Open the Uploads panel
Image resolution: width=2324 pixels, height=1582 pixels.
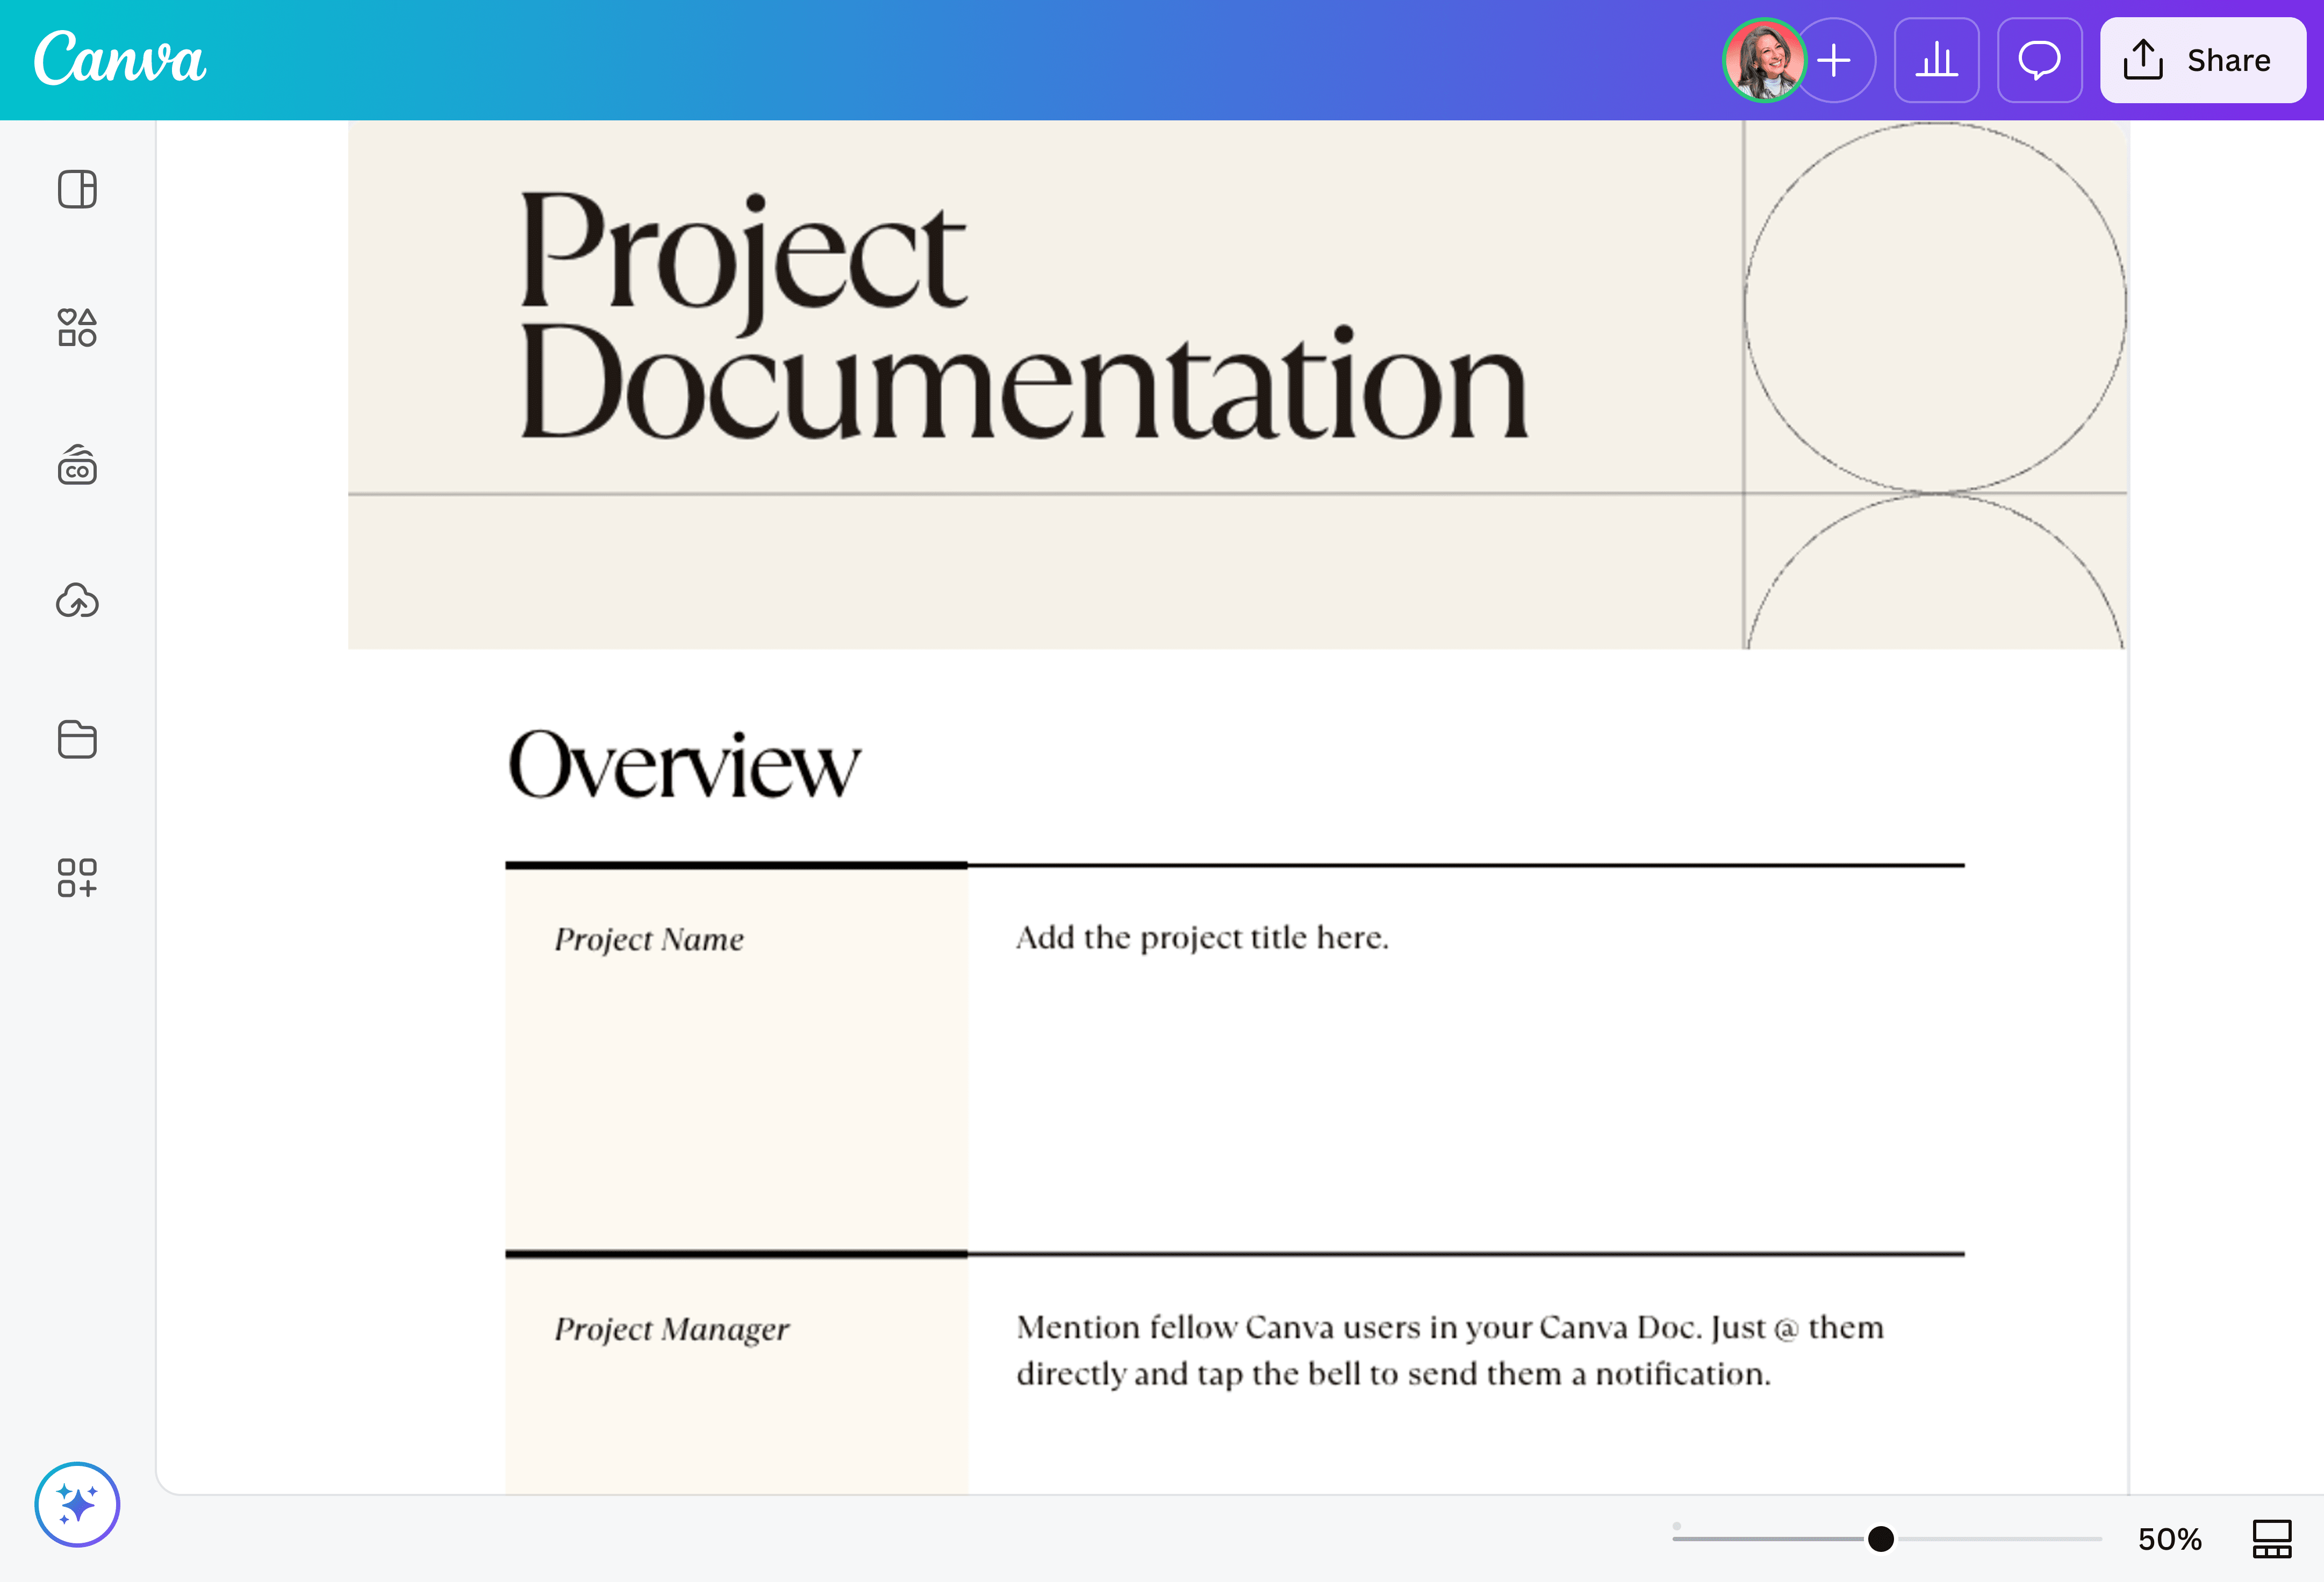tap(77, 601)
